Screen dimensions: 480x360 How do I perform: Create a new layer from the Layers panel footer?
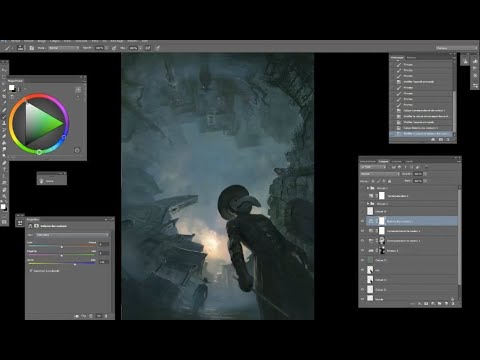coord(446,304)
